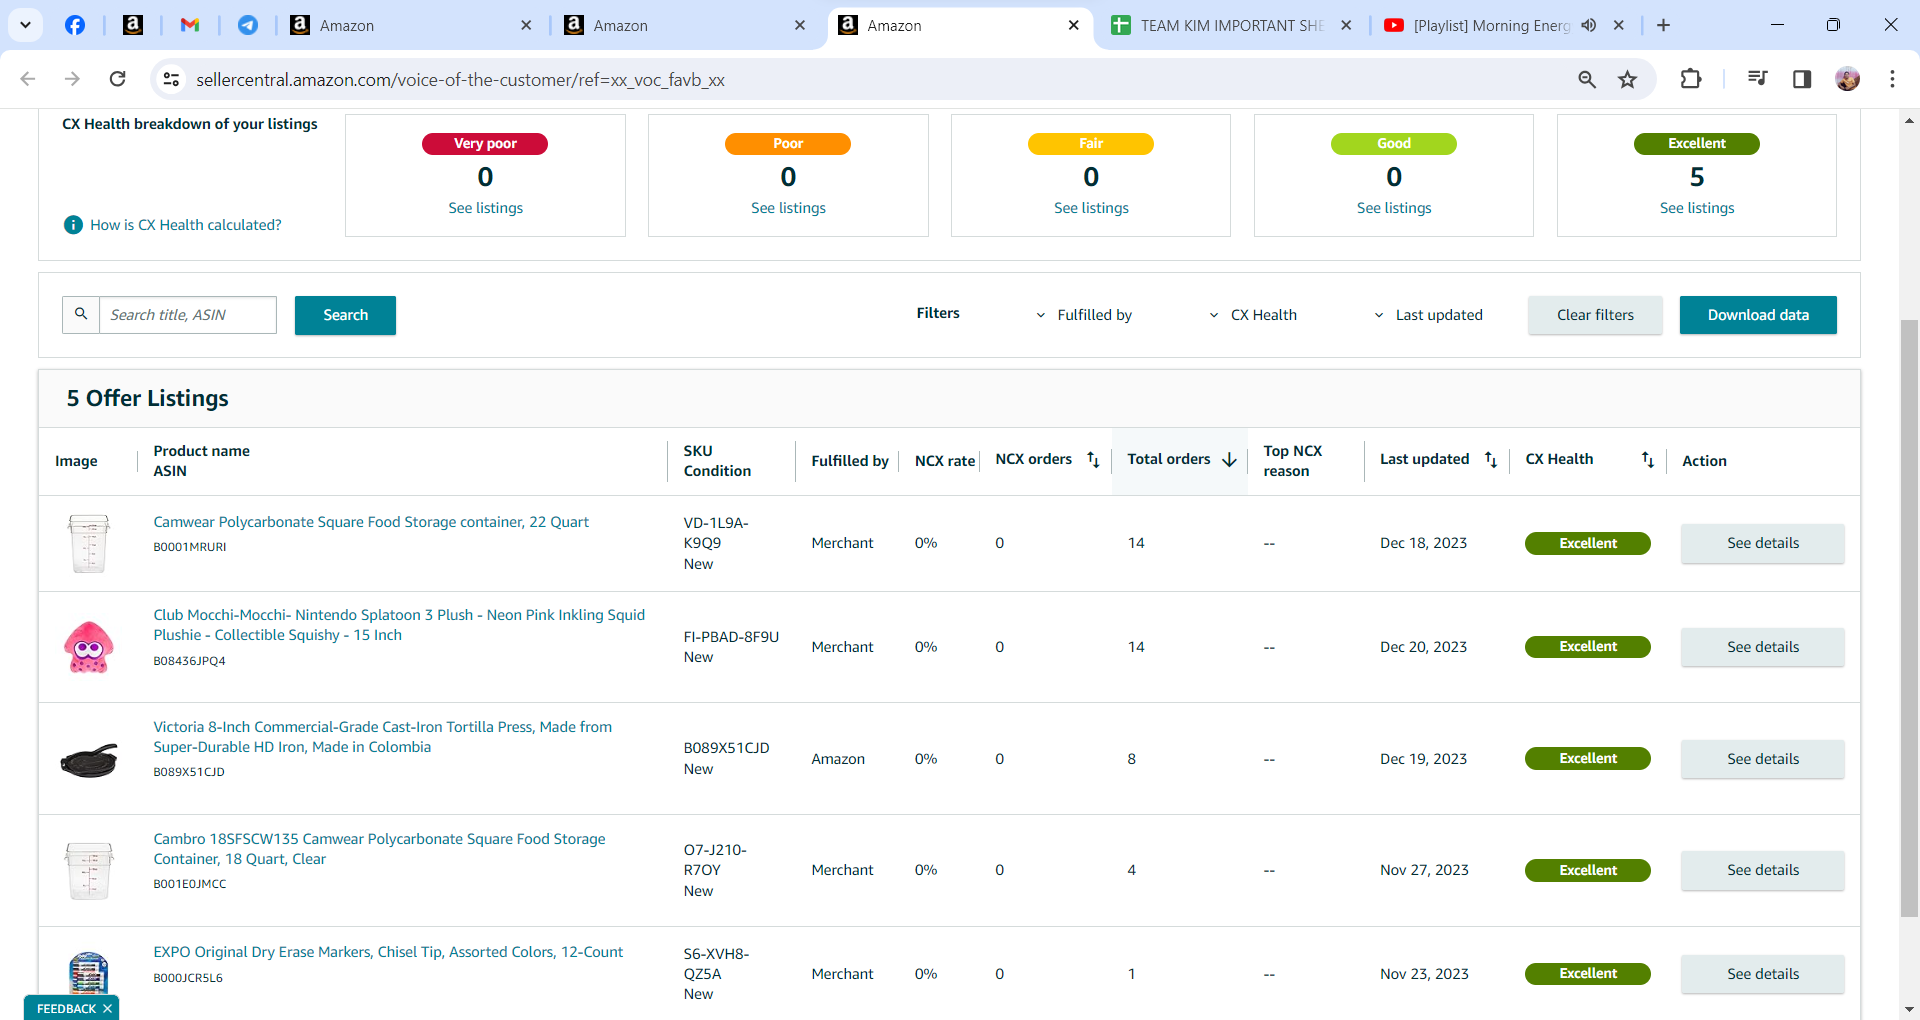Open Club Mocchi-Mocchi Splatoon plush link
Screen dimensions: 1920x1020
[x=399, y=625]
